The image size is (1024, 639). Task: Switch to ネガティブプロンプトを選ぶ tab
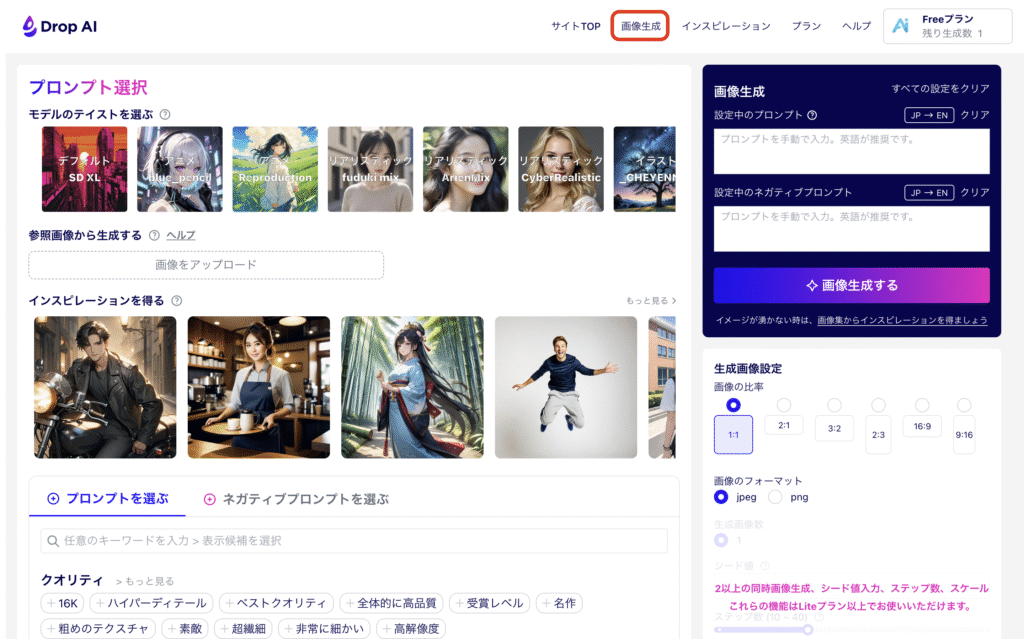click(x=296, y=499)
